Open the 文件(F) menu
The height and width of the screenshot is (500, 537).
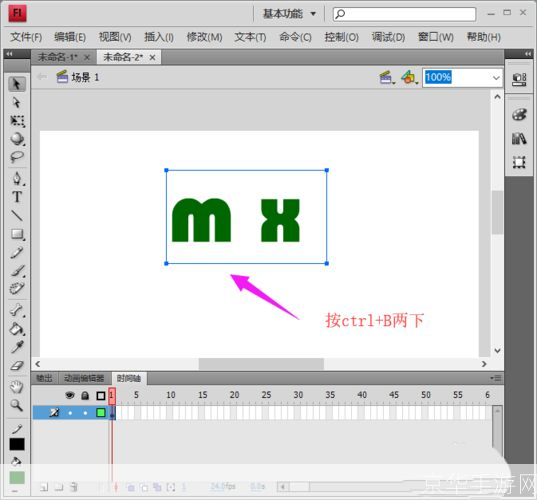tap(26, 37)
